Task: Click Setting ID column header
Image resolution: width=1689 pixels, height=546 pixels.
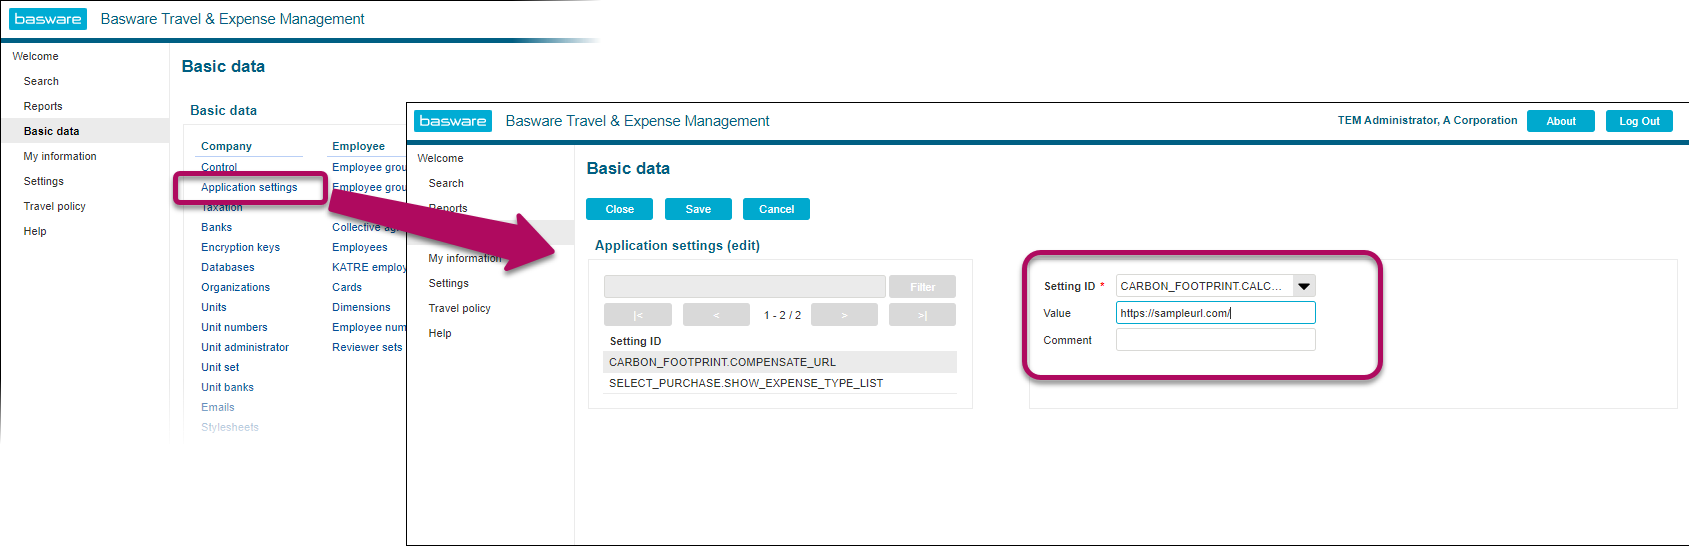Action: click(x=635, y=341)
